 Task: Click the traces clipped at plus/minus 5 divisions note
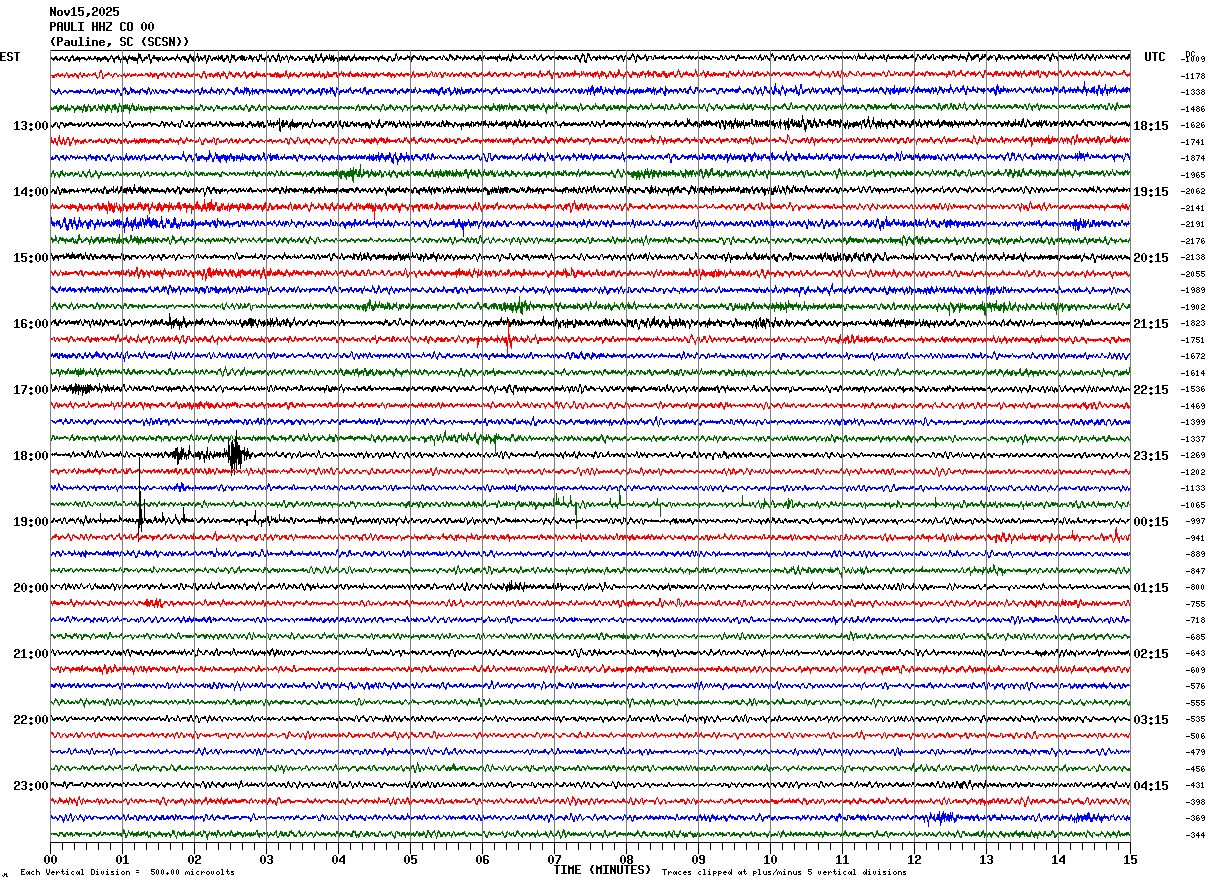click(x=784, y=872)
